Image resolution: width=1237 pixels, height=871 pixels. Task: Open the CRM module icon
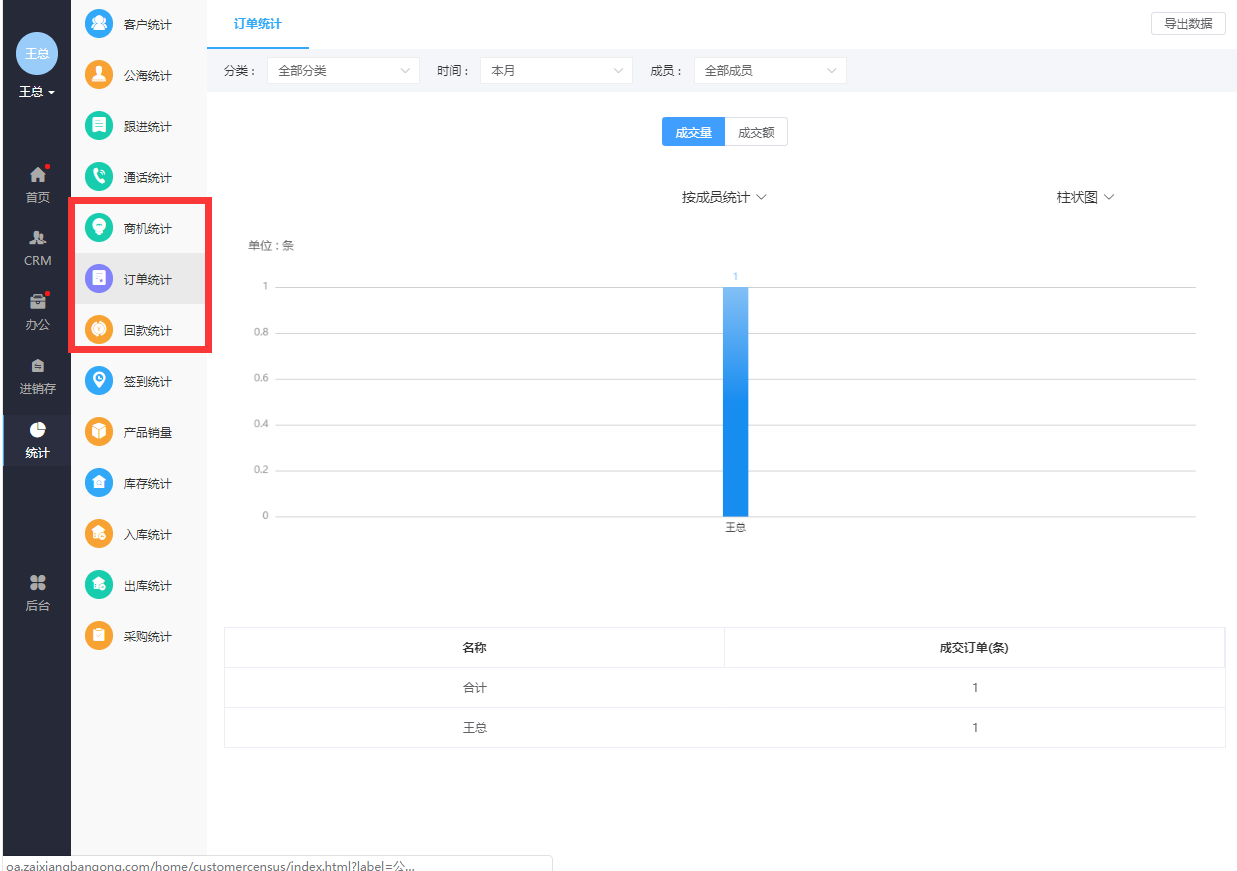(38, 237)
